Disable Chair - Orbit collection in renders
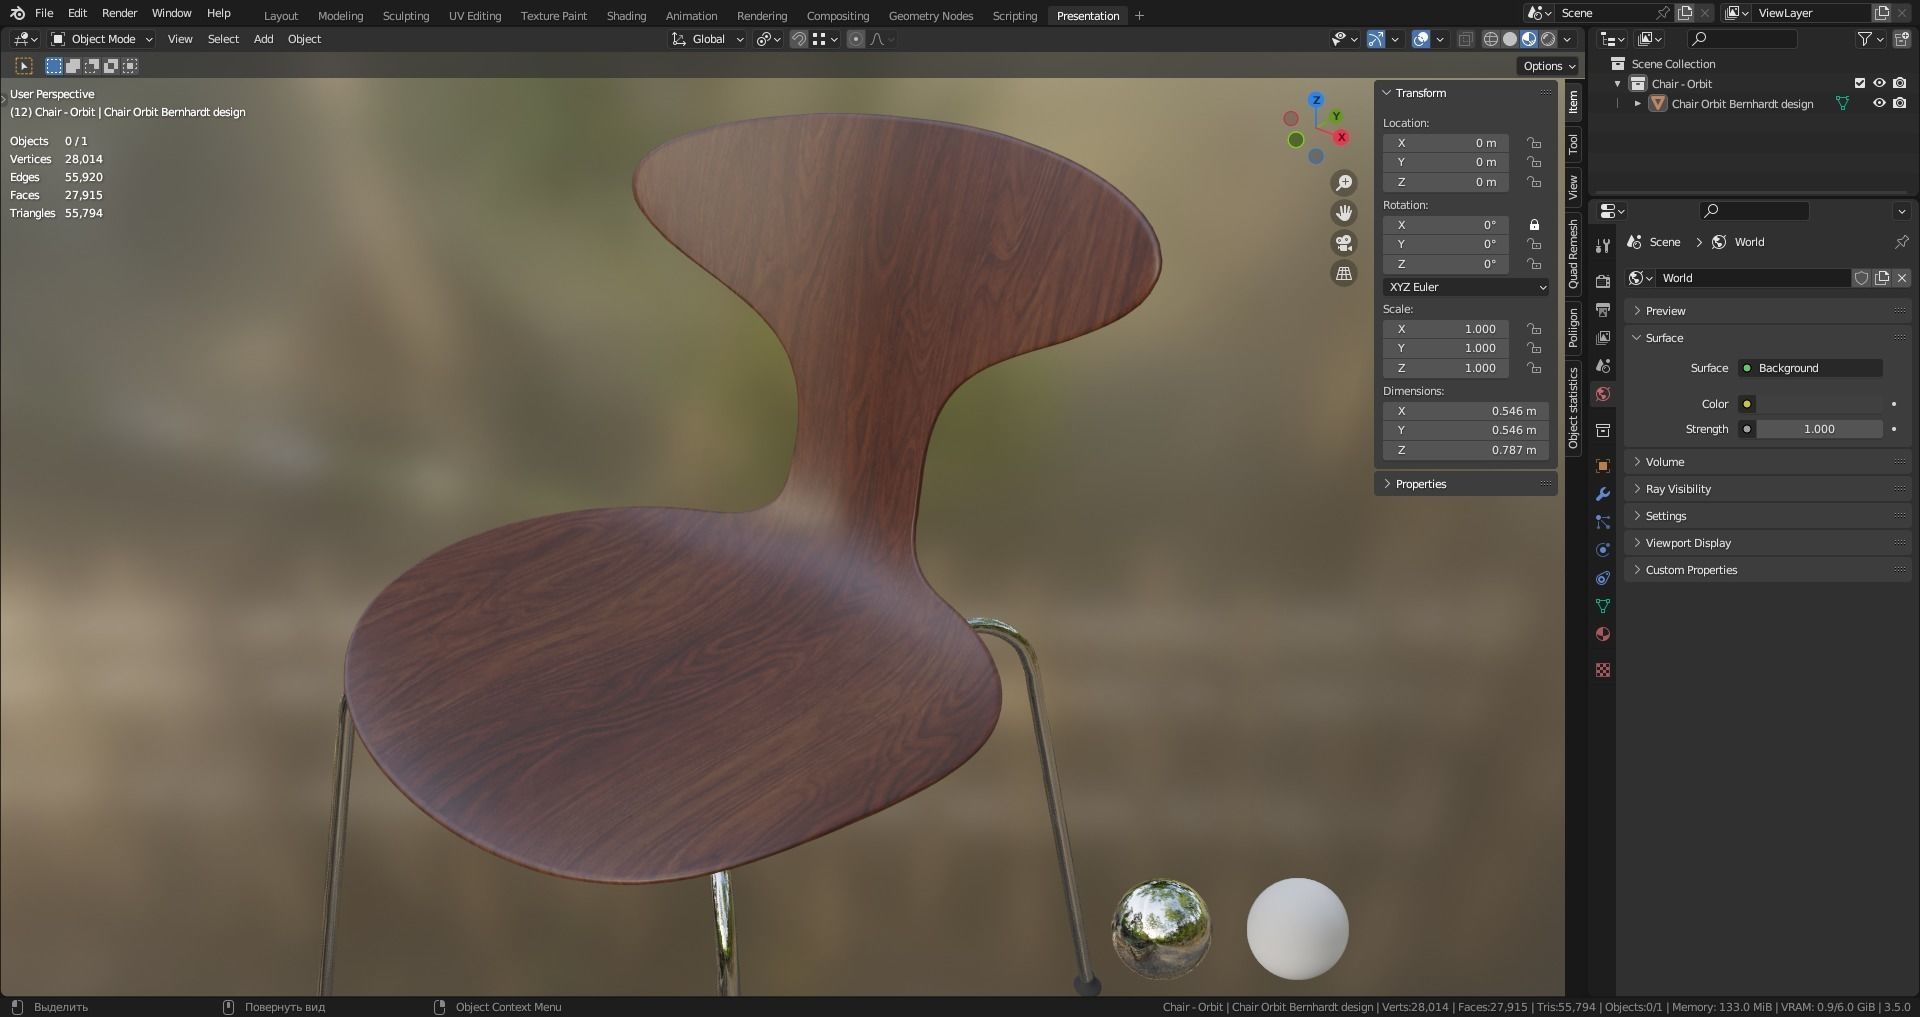Image resolution: width=1920 pixels, height=1017 pixels. (1899, 84)
